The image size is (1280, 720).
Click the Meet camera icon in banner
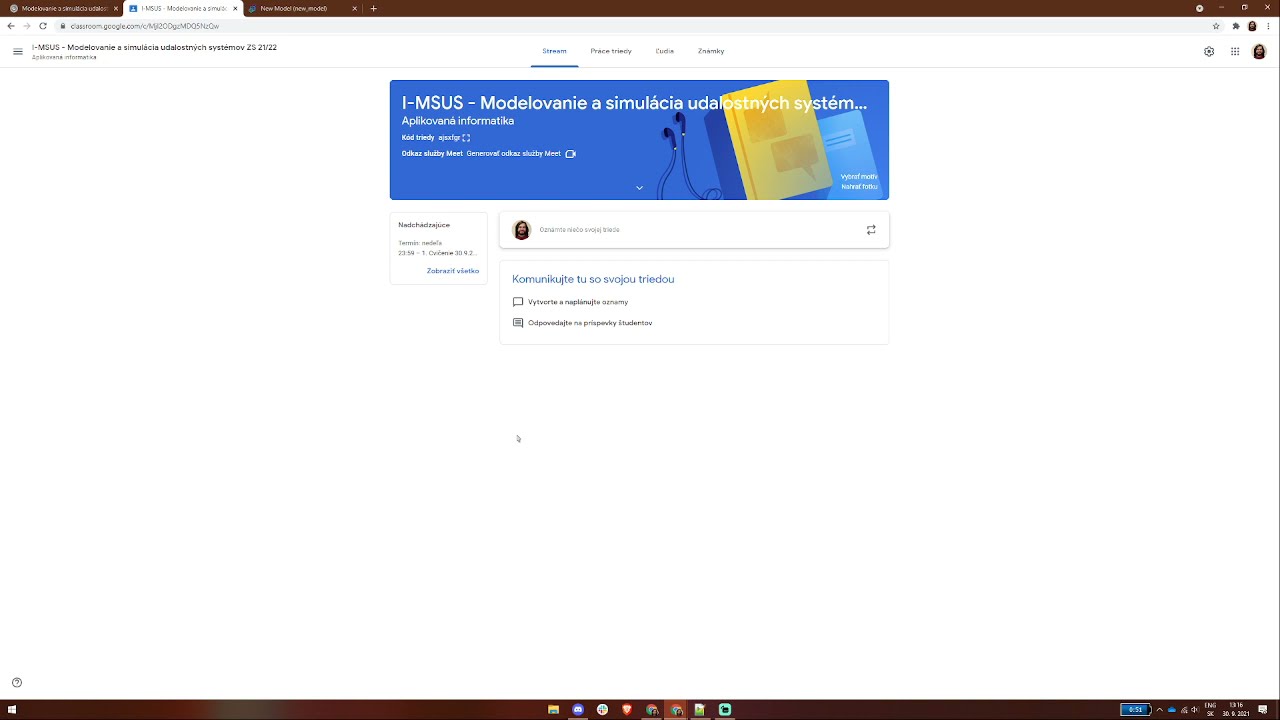571,154
